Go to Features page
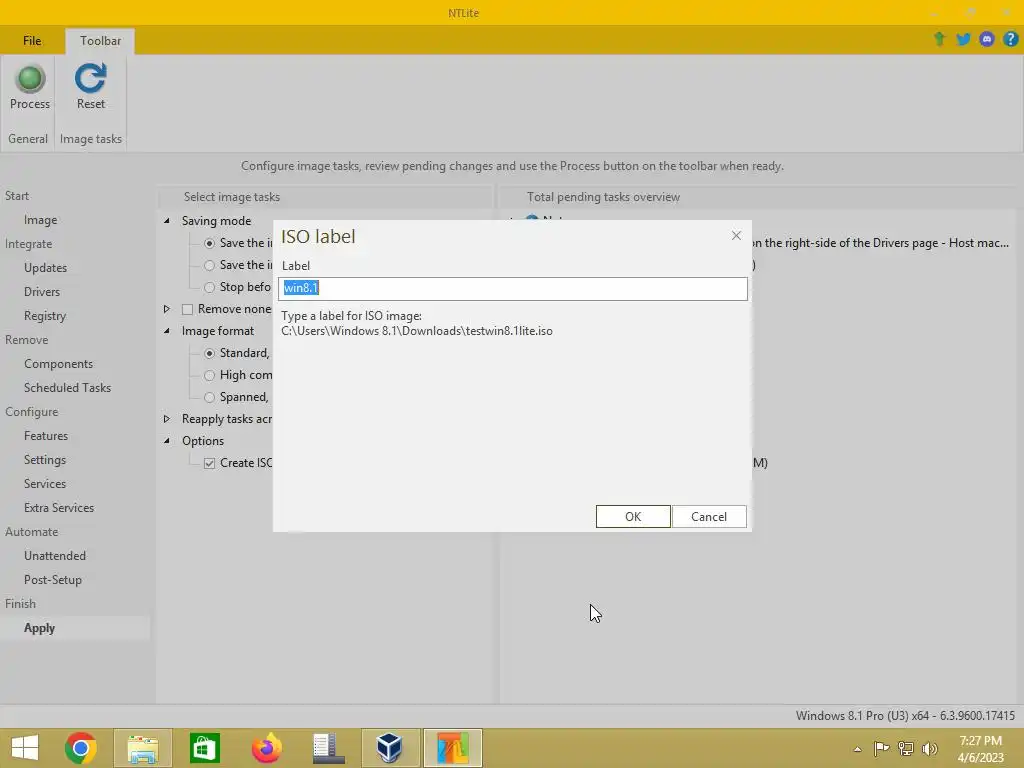The width and height of the screenshot is (1024, 768). pyautogui.click(x=46, y=436)
